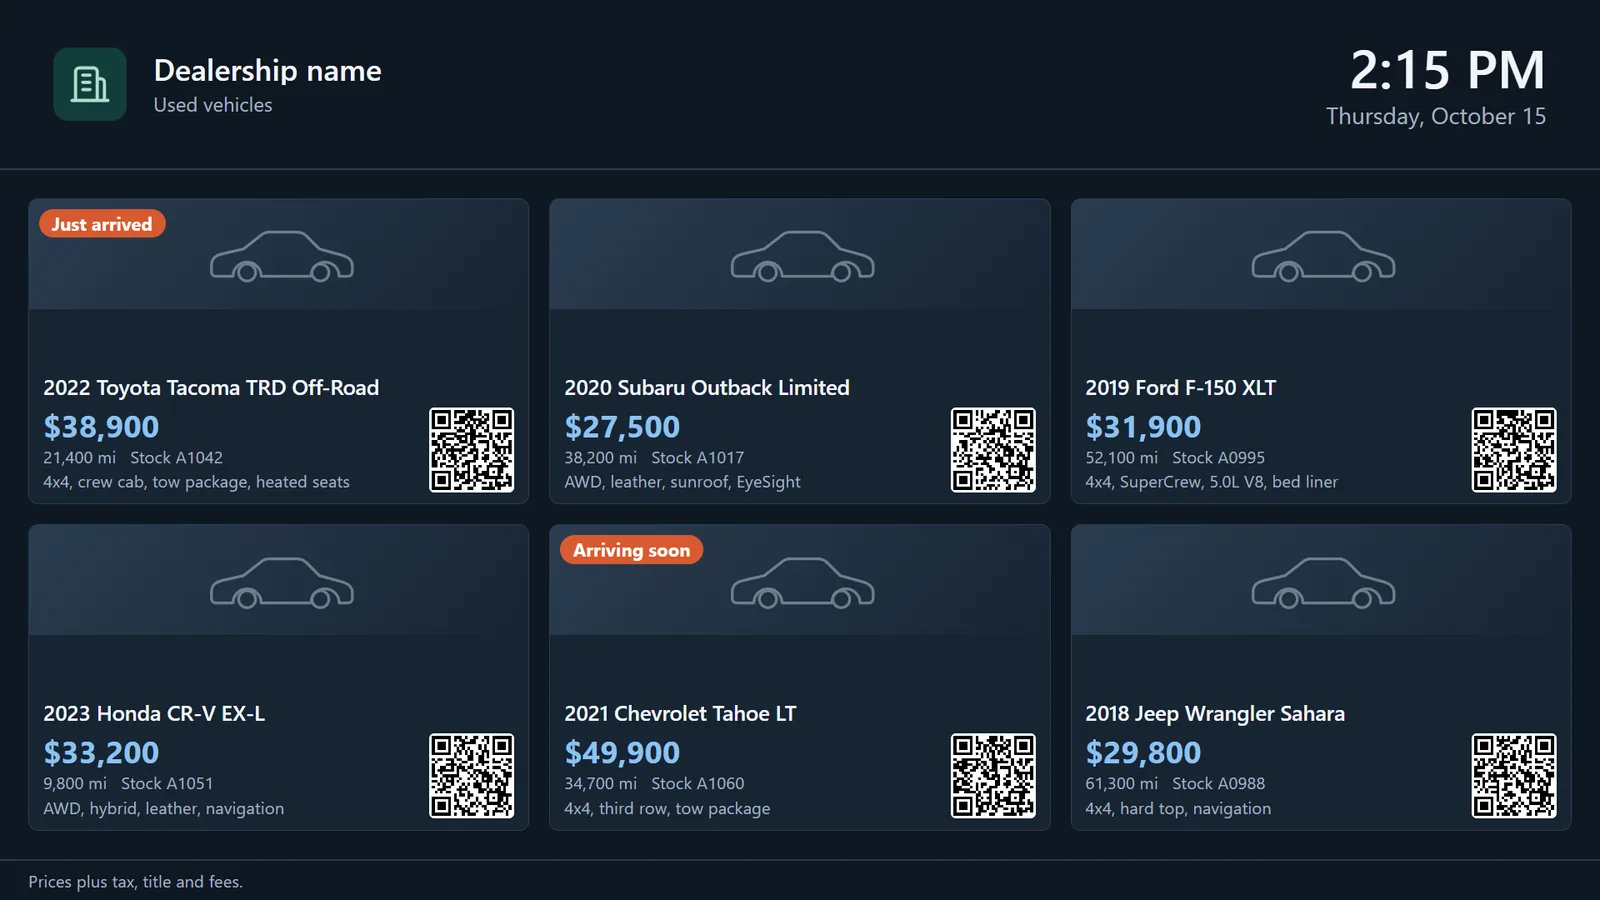Image resolution: width=1600 pixels, height=900 pixels.
Task: Click the Toyota Tacoma QR code
Action: [472, 450]
